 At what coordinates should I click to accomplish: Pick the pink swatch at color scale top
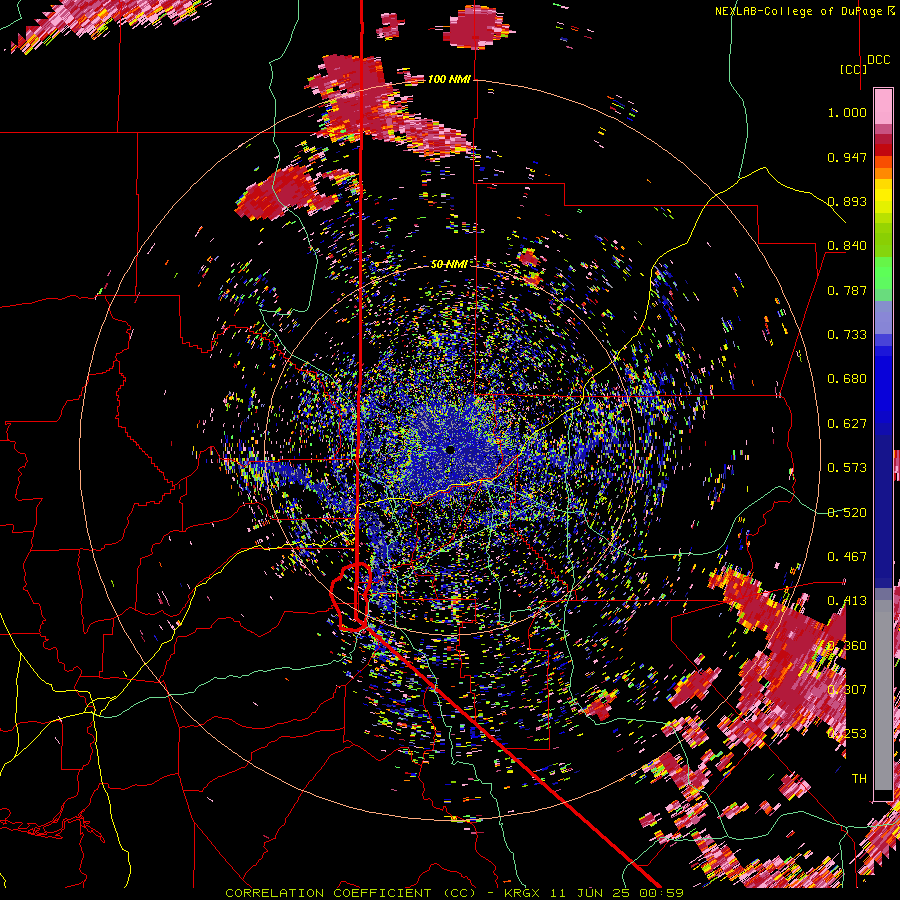883,106
